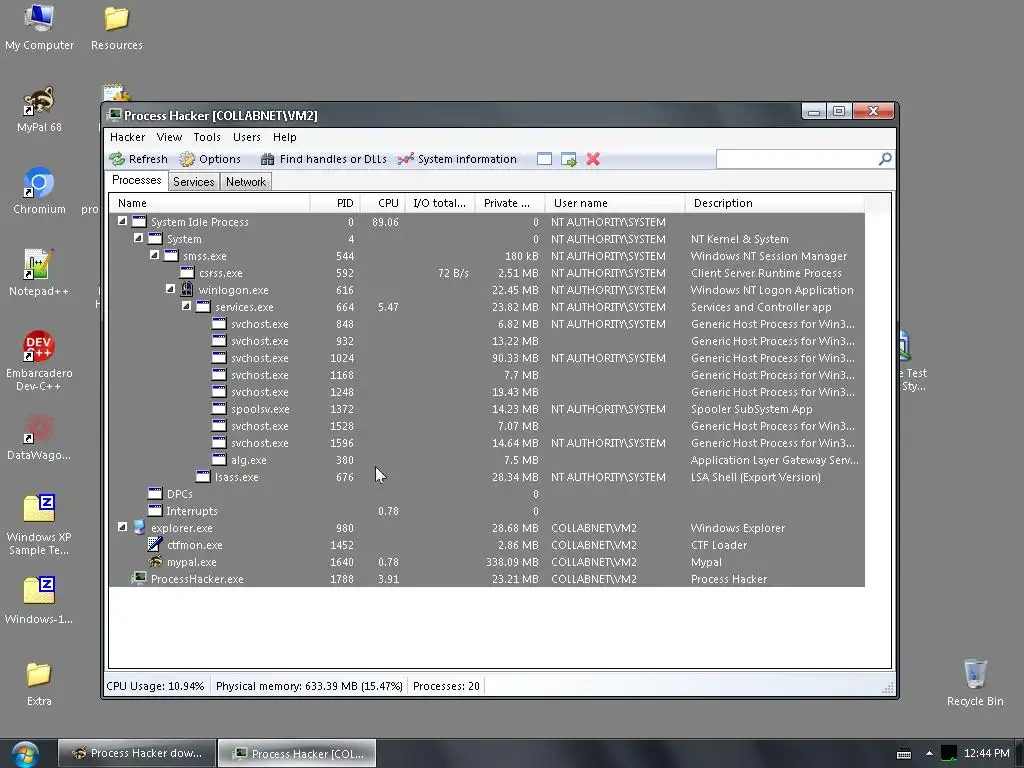Select the DPCs row
1024x768 pixels.
point(487,494)
